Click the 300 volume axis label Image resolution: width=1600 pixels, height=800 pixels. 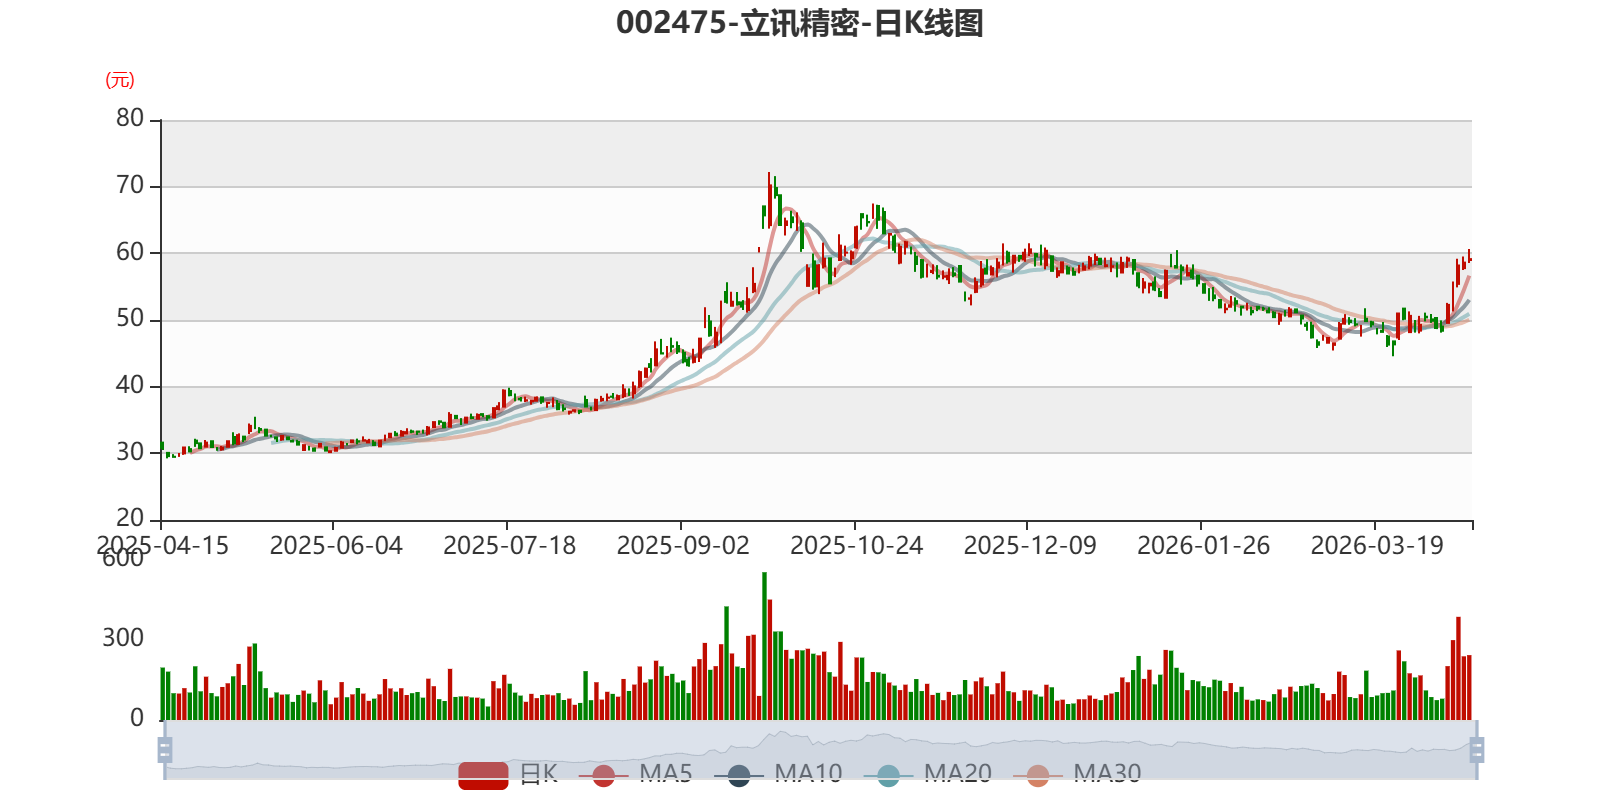pyautogui.click(x=123, y=638)
